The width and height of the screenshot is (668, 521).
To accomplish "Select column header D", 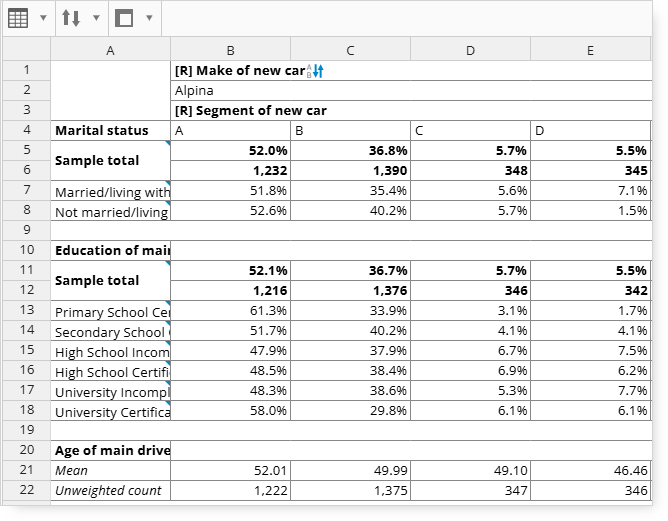I will [470, 51].
